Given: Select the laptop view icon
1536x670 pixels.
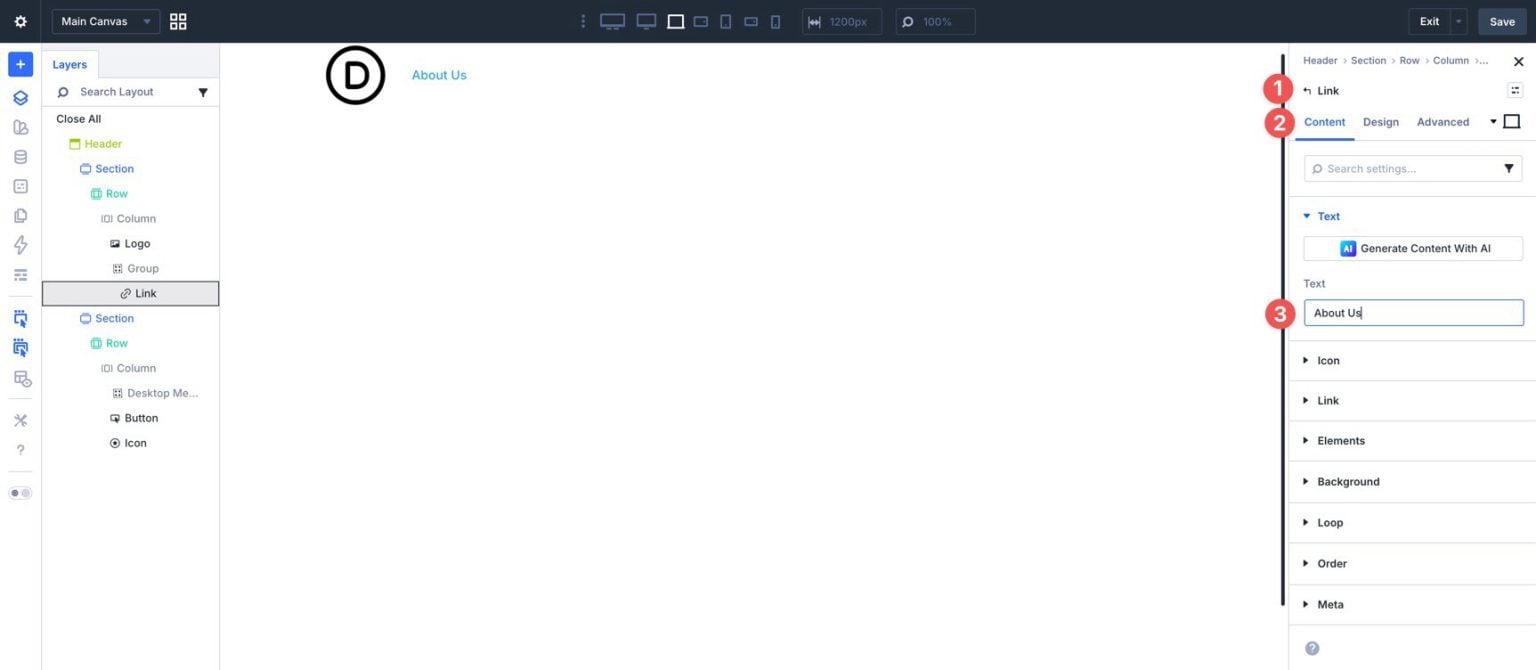Looking at the screenshot, I should pos(676,21).
